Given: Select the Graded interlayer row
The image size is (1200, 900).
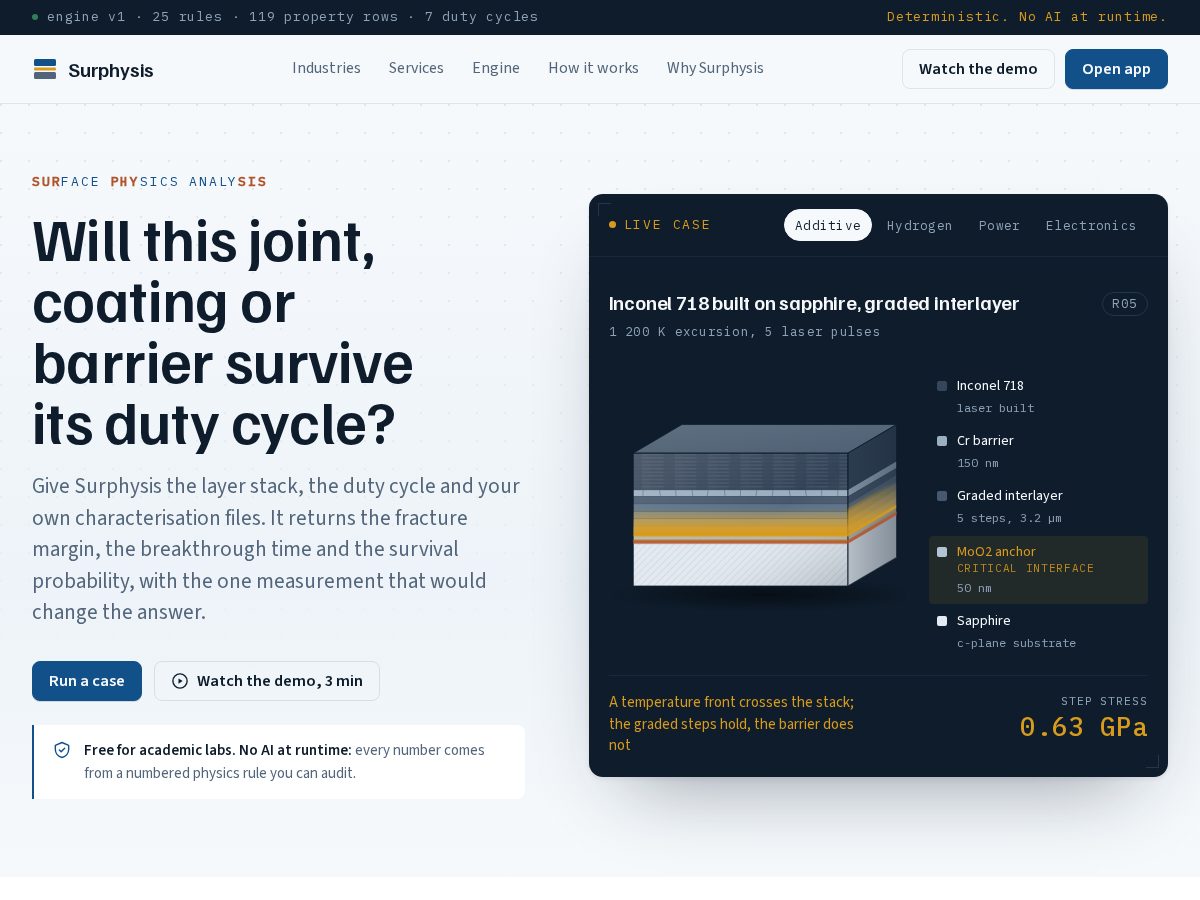Looking at the screenshot, I should point(1038,506).
